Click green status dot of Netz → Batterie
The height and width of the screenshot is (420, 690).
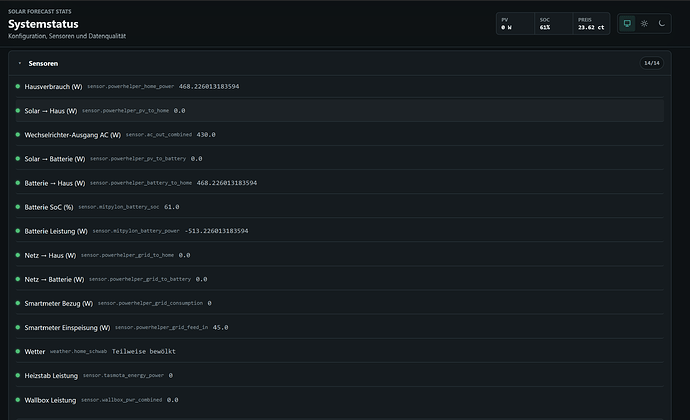click(x=18, y=279)
